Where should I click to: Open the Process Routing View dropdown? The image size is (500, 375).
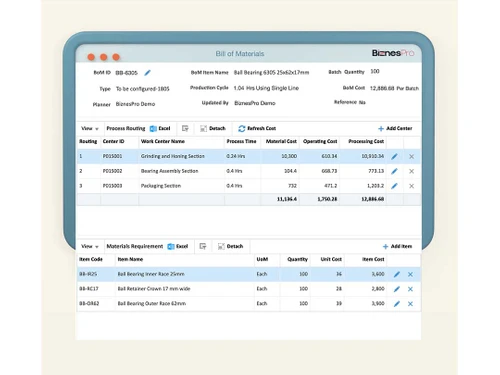[90, 128]
